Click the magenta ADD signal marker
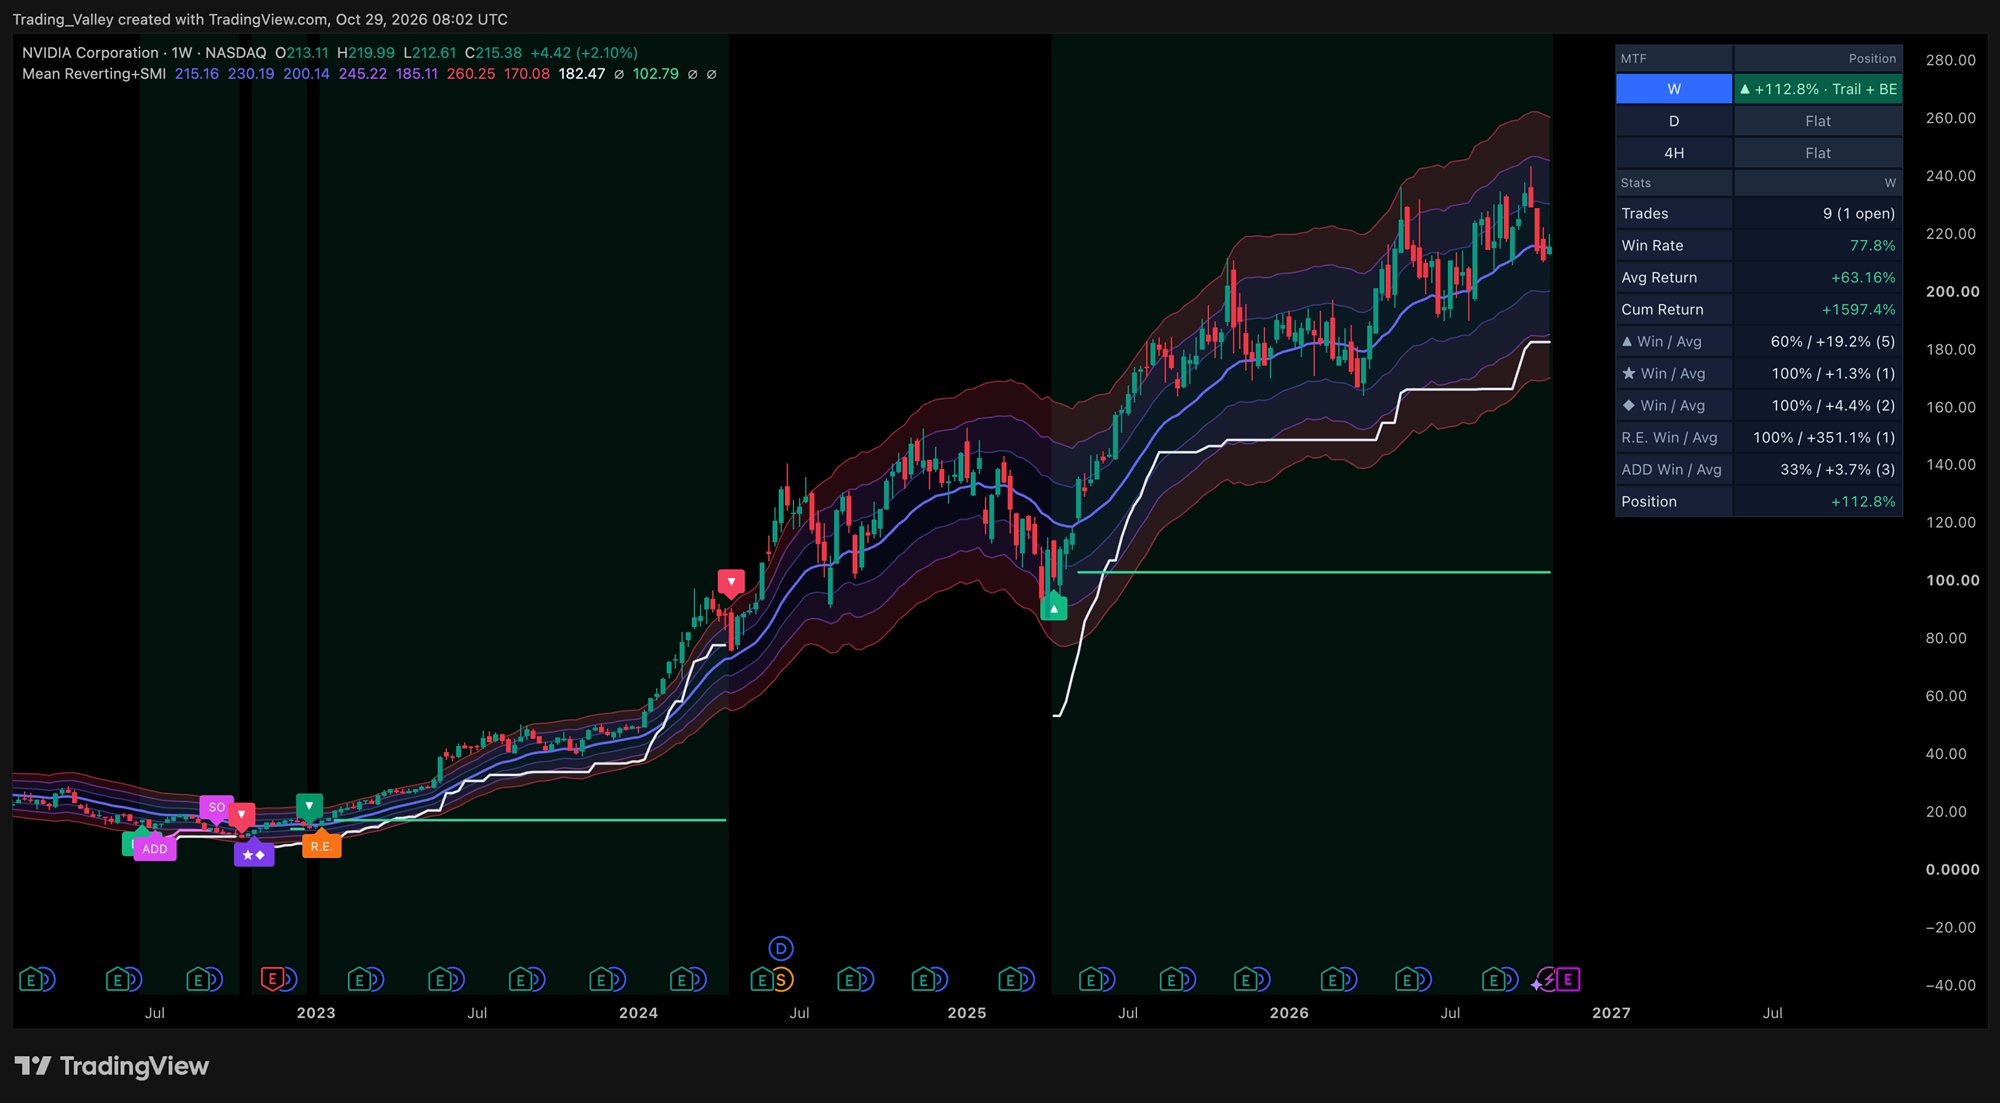This screenshot has height=1103, width=2000. (155, 849)
